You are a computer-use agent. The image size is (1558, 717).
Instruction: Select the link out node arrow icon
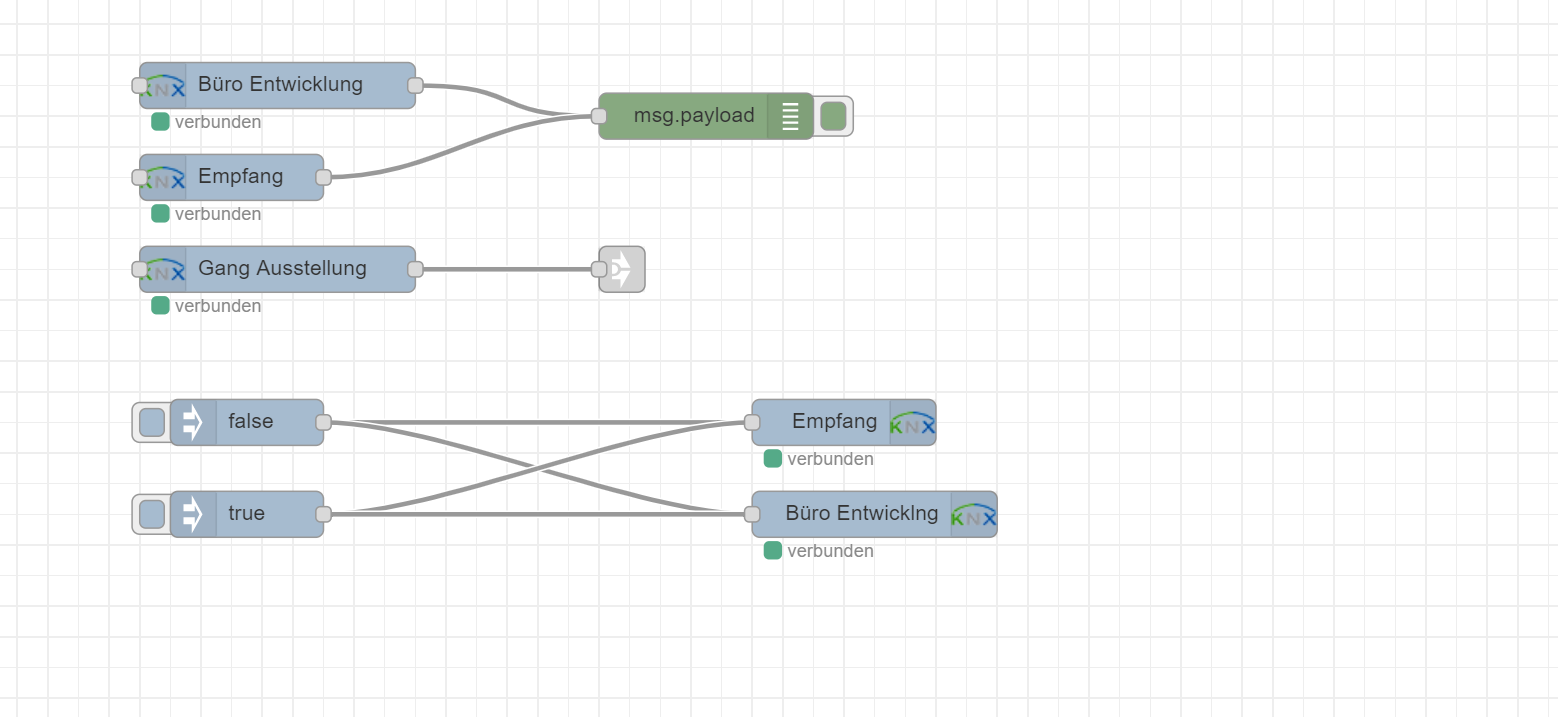pos(622,270)
